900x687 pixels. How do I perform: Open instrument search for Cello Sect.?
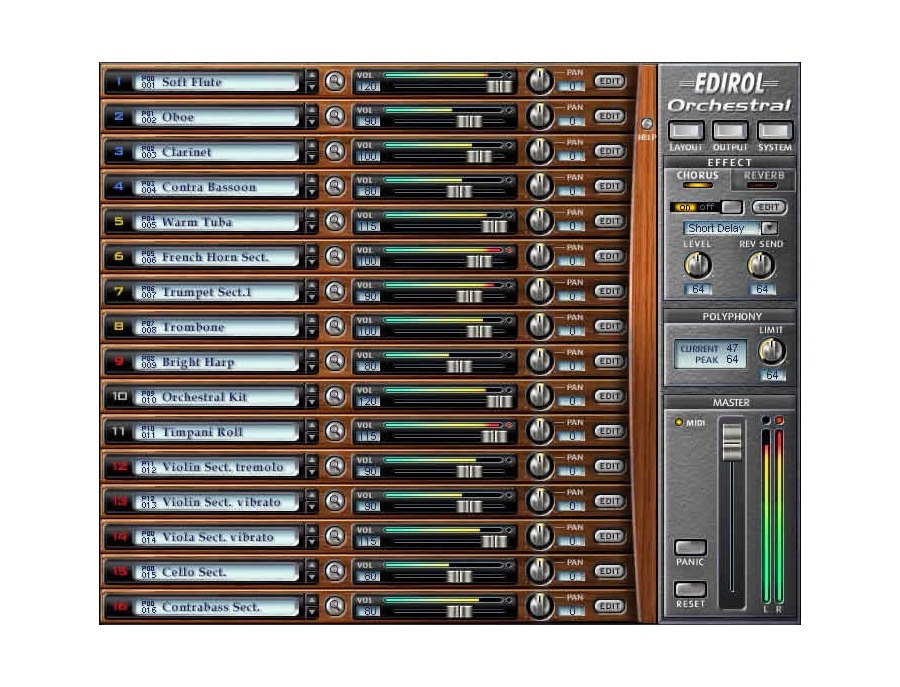point(335,572)
